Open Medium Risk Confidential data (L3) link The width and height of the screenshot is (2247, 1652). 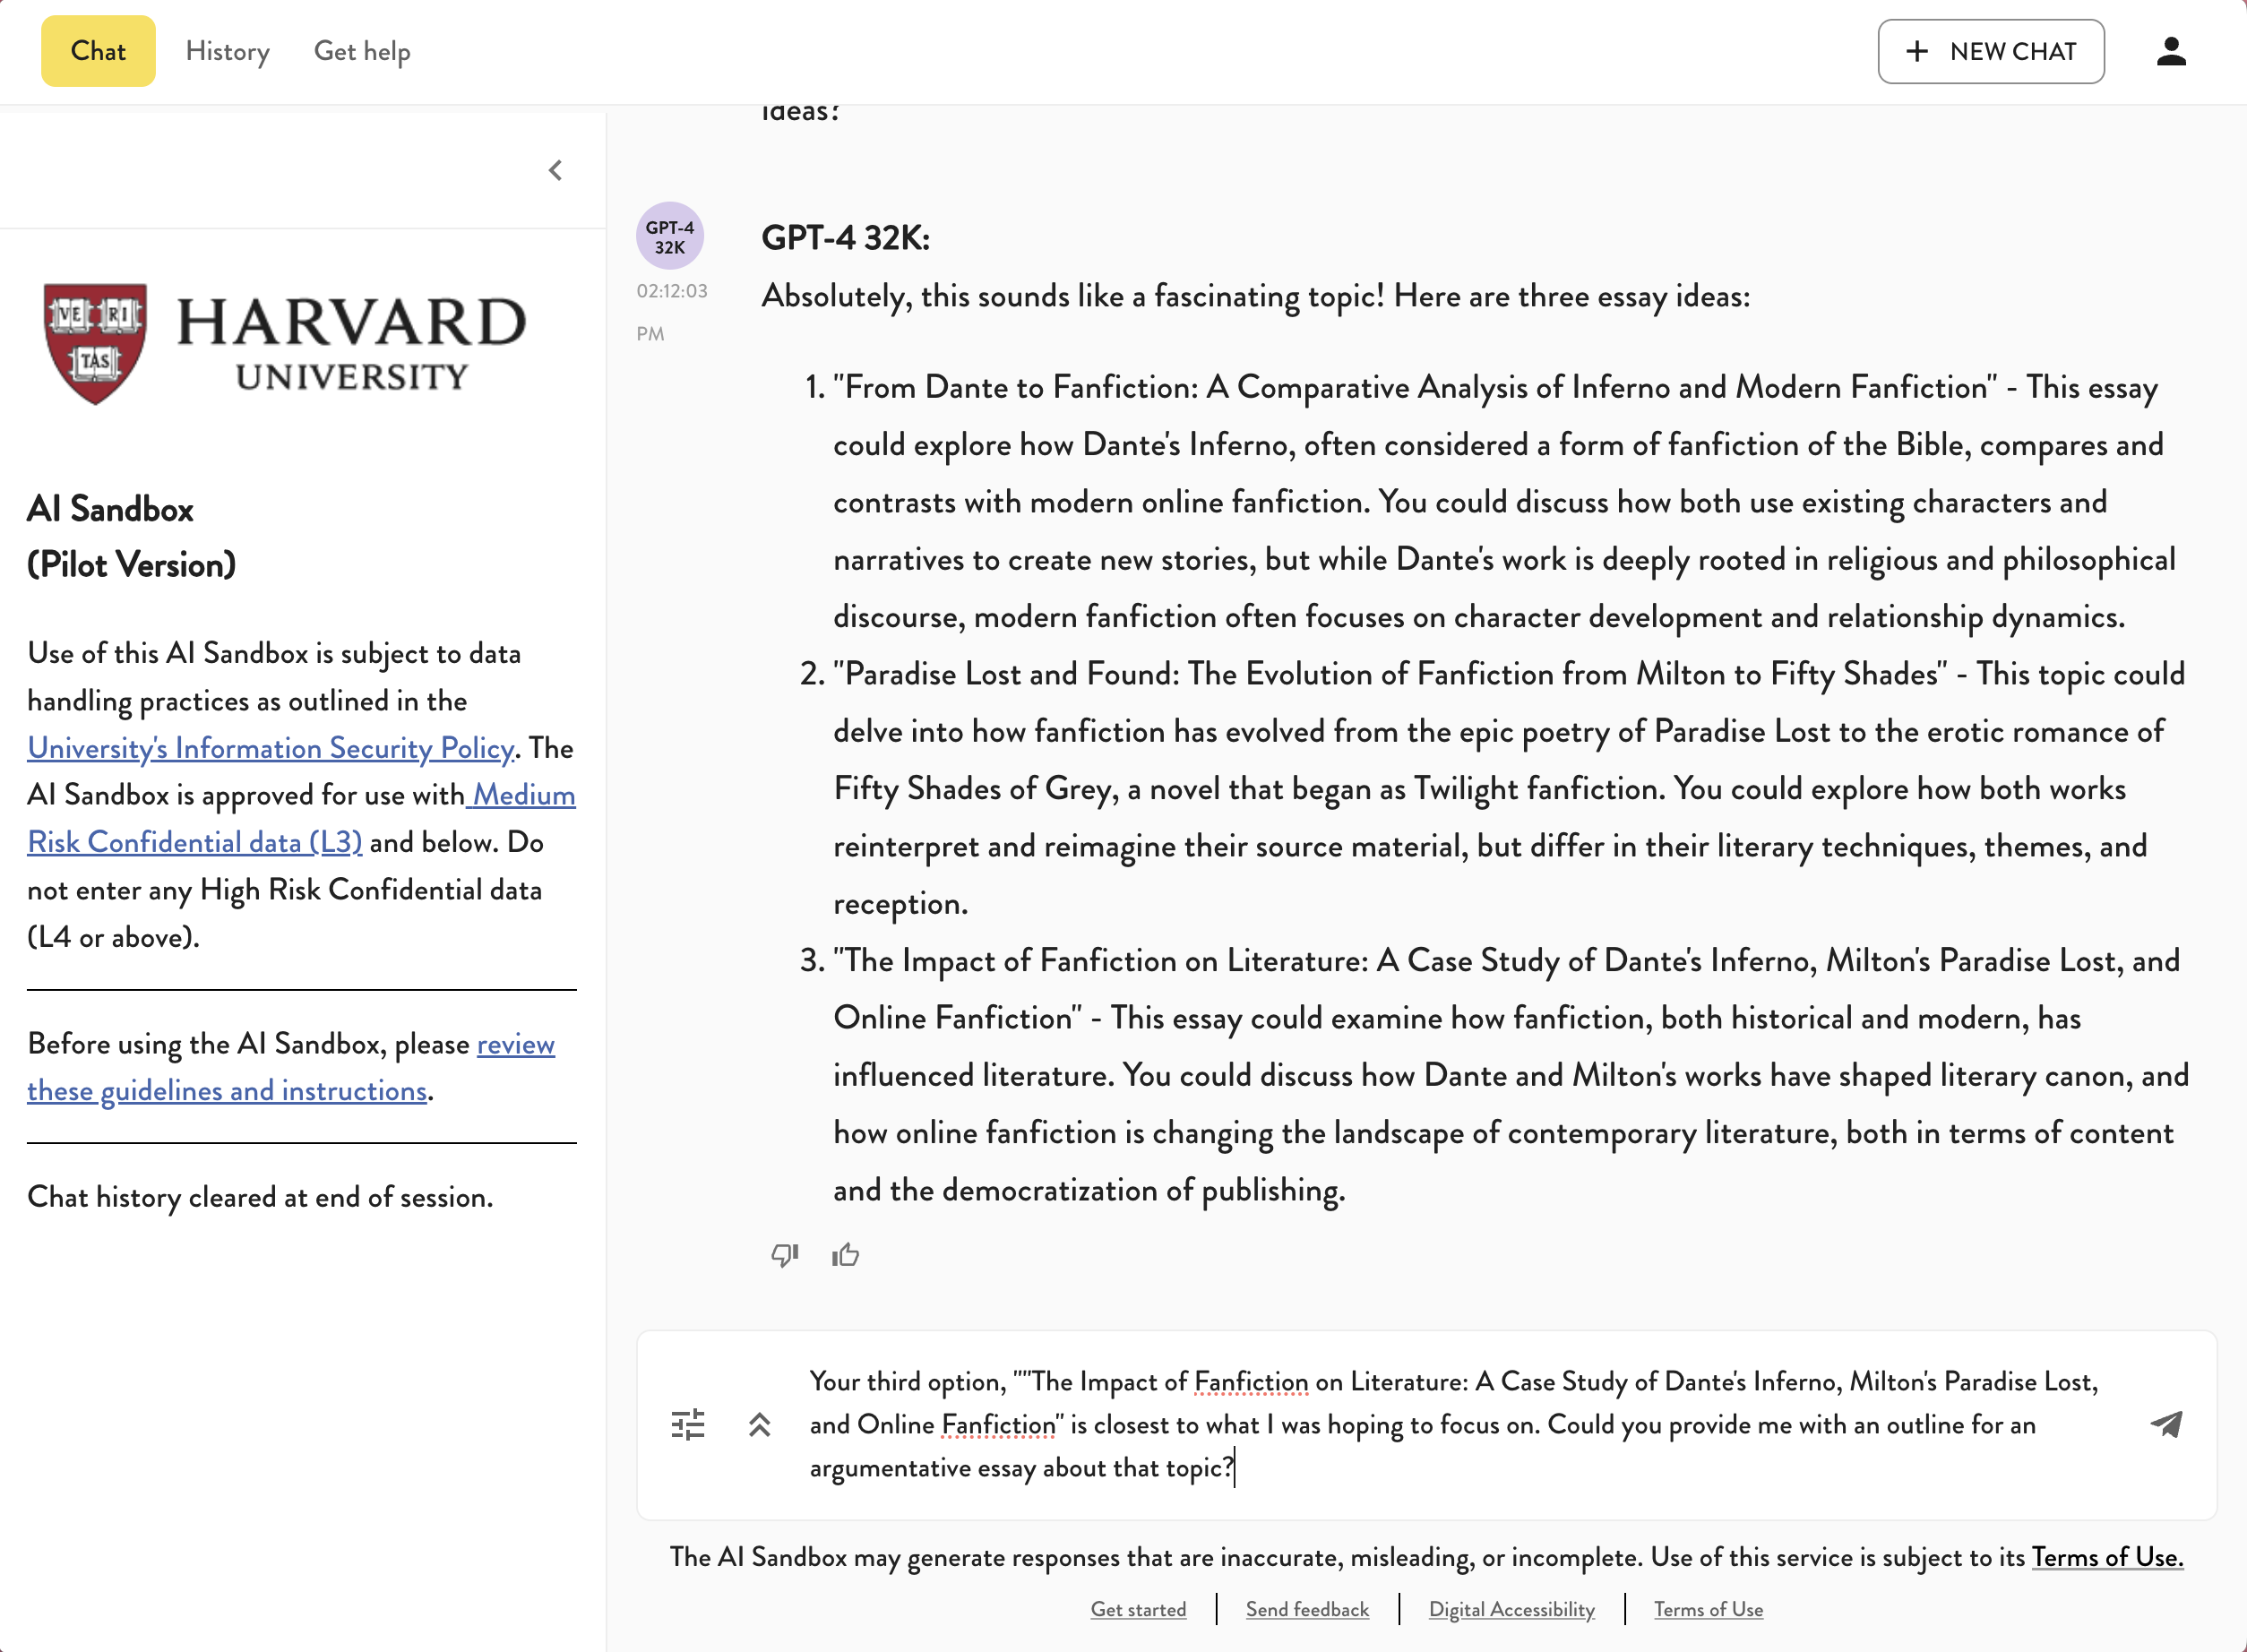pyautogui.click(x=195, y=842)
